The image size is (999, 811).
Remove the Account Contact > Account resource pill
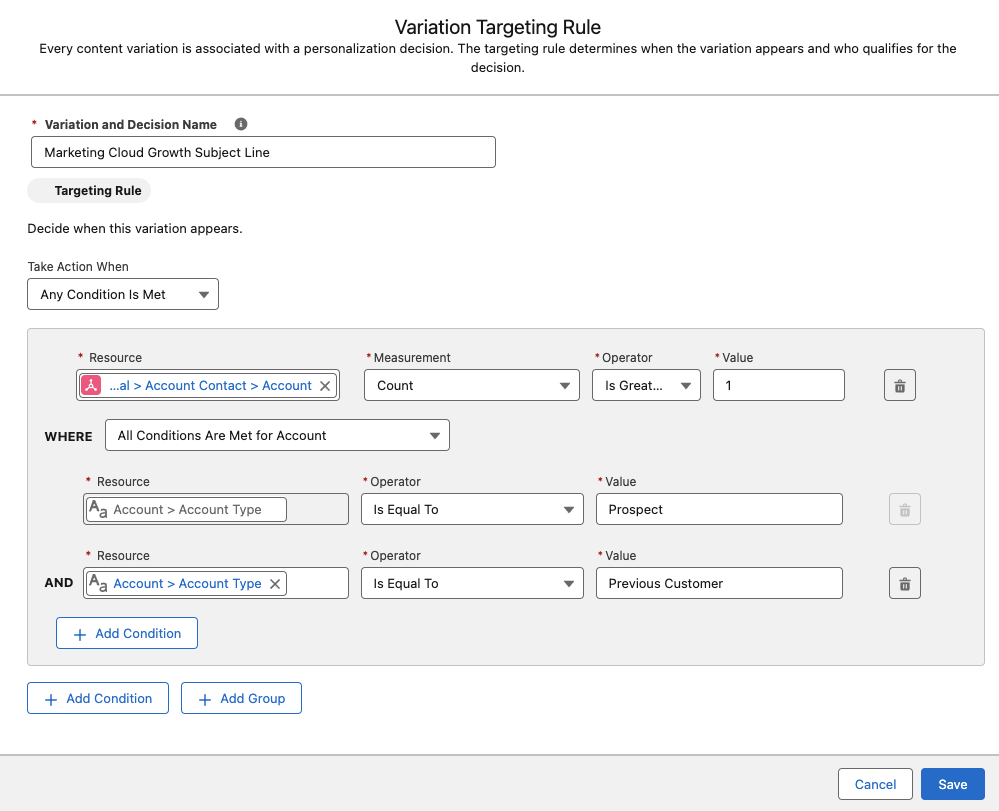pyautogui.click(x=324, y=385)
